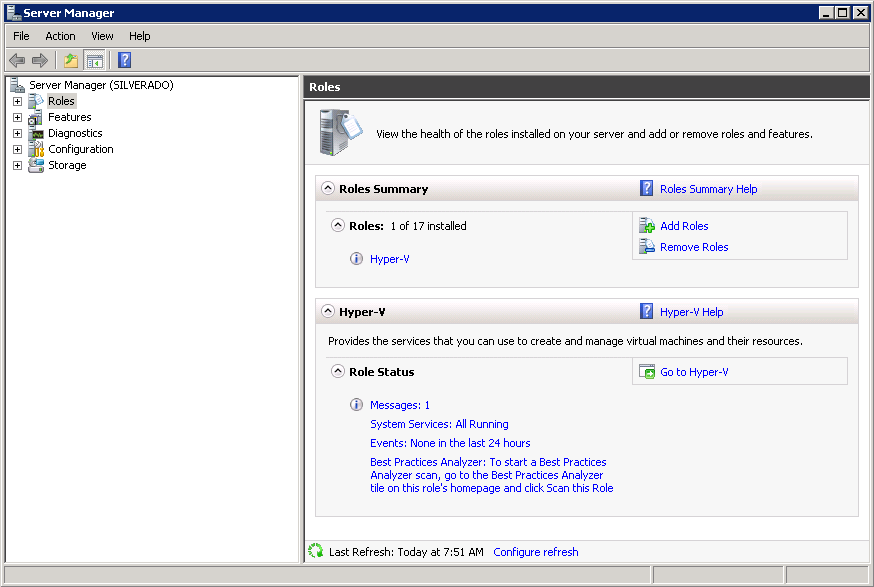
Task: Click the Last Refresh: Today at 7:51 AM text
Action: pos(406,552)
